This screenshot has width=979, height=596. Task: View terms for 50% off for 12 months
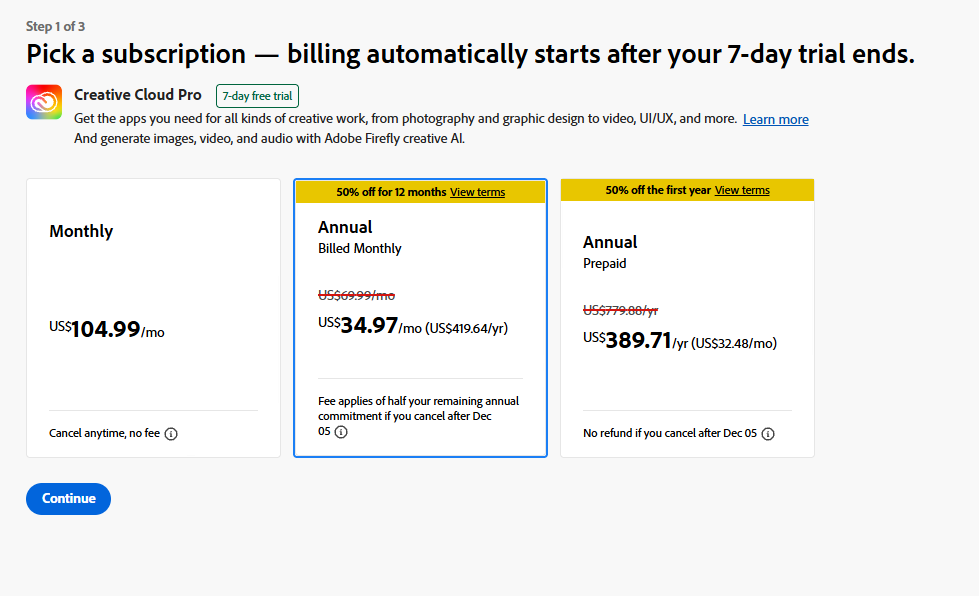coord(477,192)
